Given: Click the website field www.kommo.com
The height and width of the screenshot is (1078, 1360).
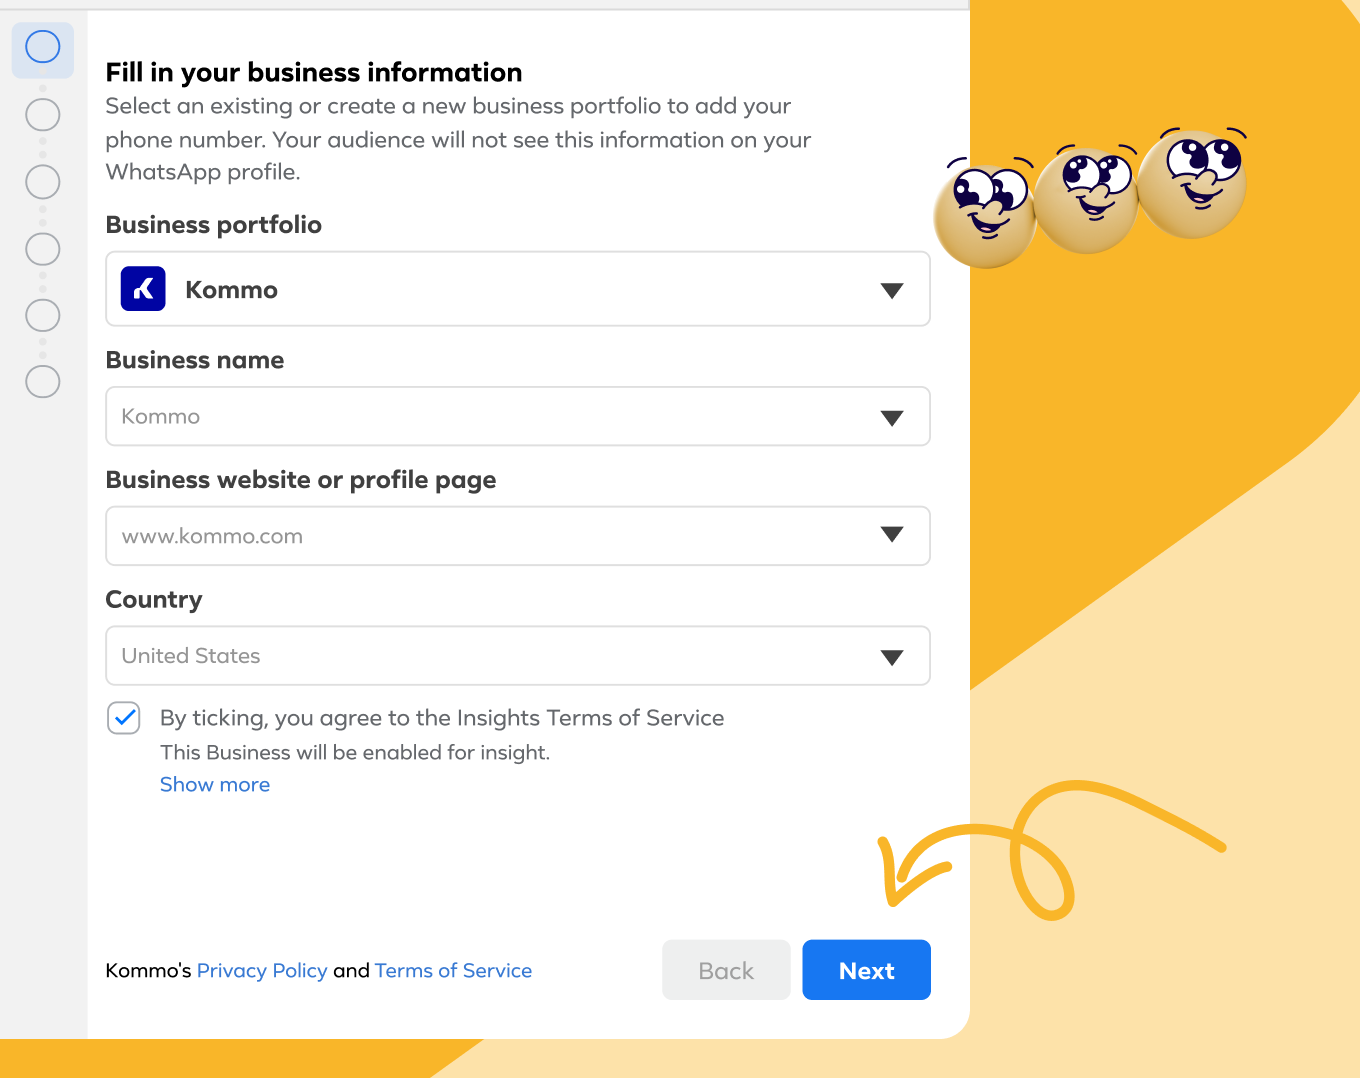Looking at the screenshot, I should tap(518, 536).
